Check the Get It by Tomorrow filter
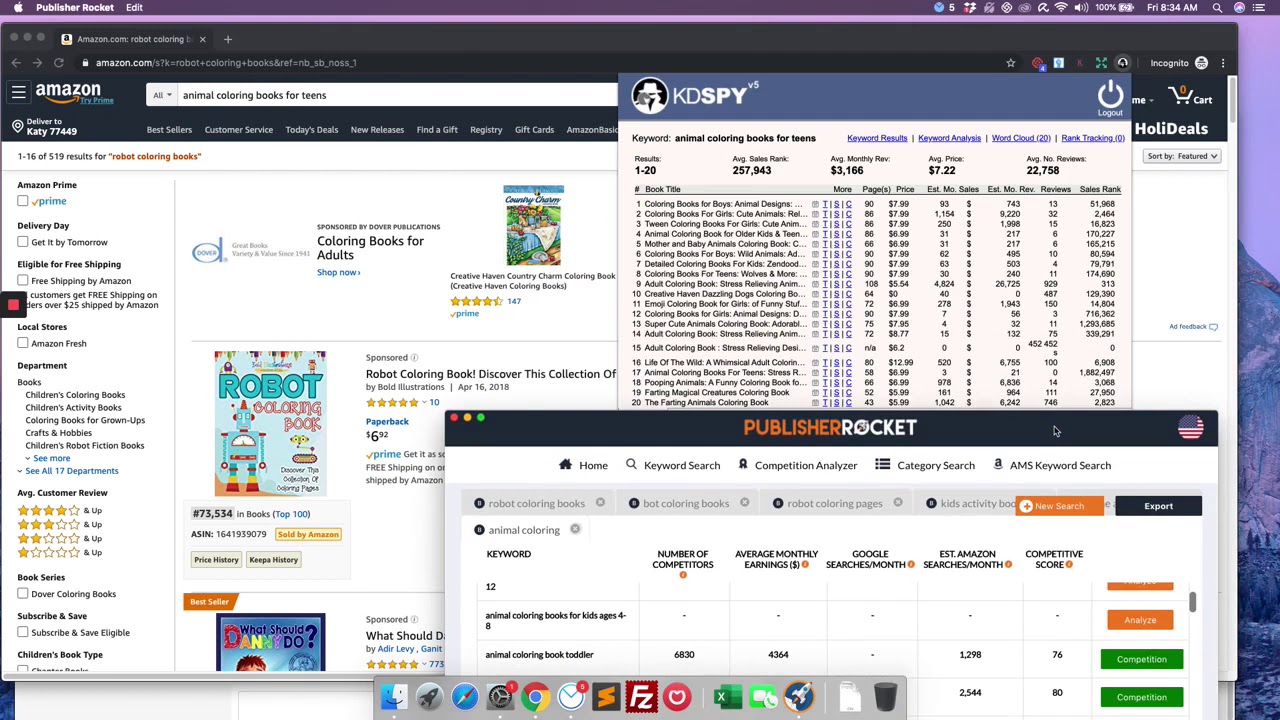The height and width of the screenshot is (720, 1280). click(23, 242)
